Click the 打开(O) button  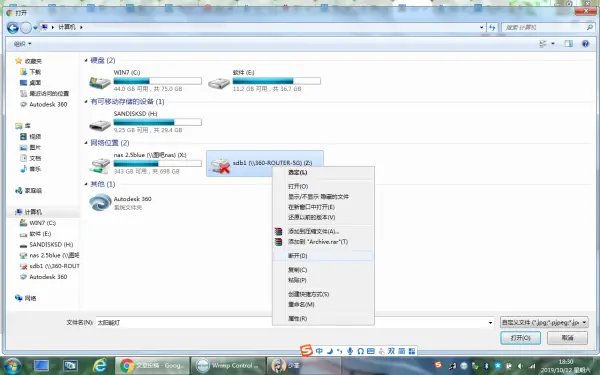coord(520,338)
